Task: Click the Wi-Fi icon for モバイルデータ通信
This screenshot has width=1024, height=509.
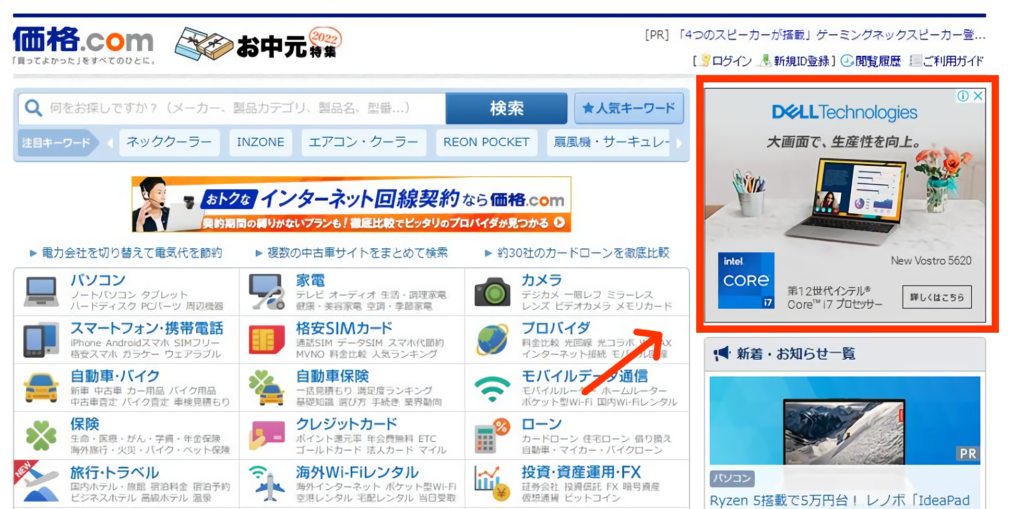Action: pos(492,389)
